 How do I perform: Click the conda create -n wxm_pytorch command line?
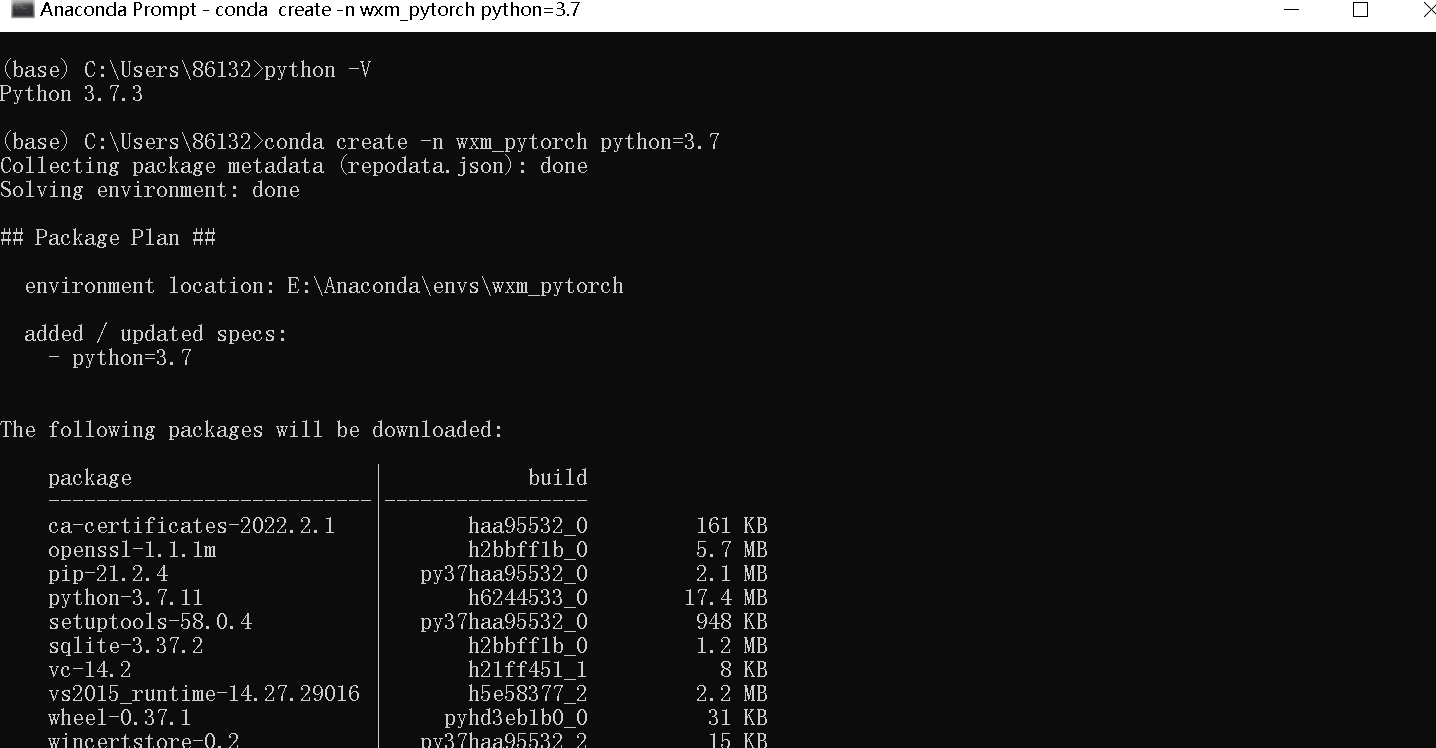360,142
